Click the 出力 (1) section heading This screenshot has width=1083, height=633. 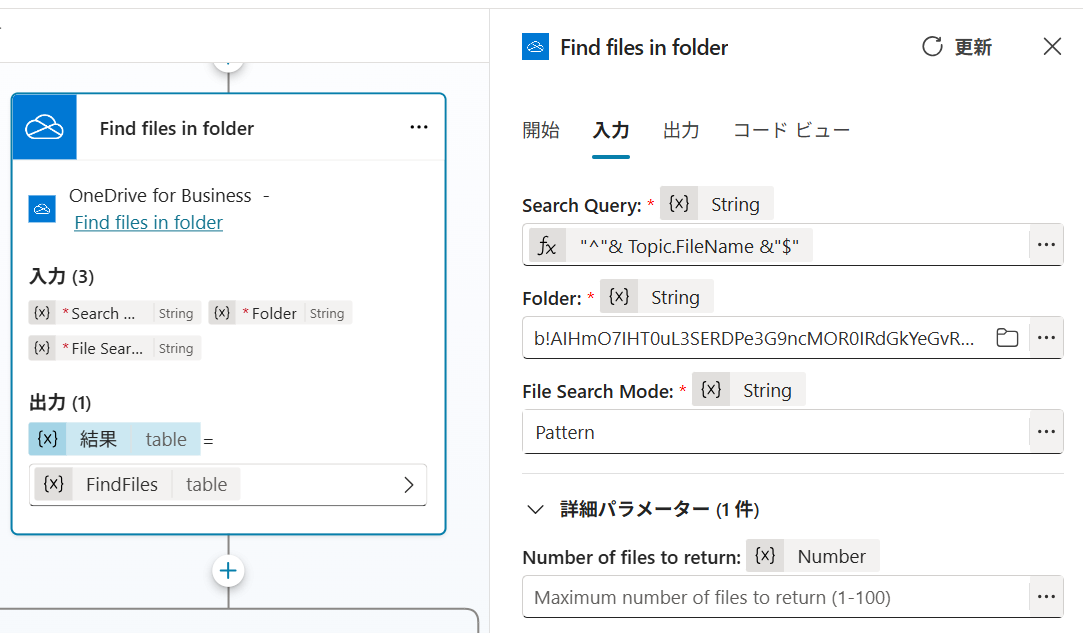(x=60, y=402)
